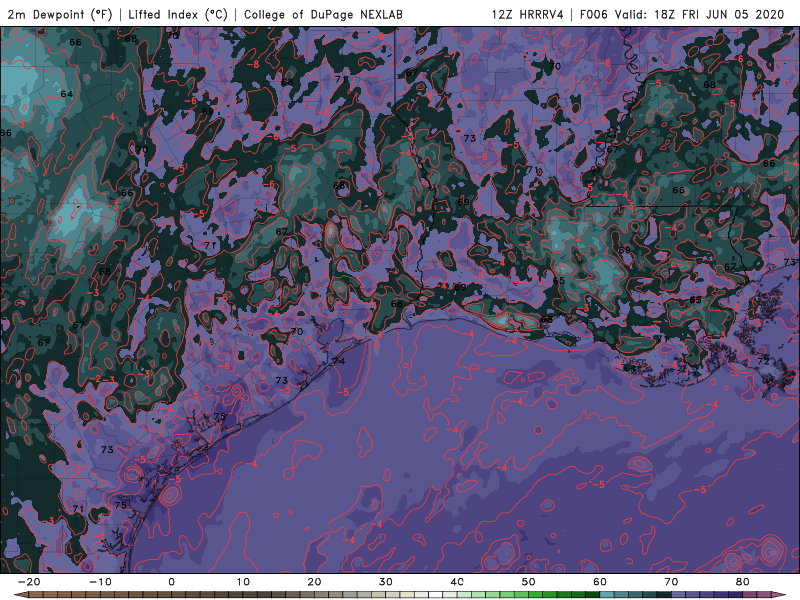
Task: Click the '20' color bar label
Action: [314, 582]
